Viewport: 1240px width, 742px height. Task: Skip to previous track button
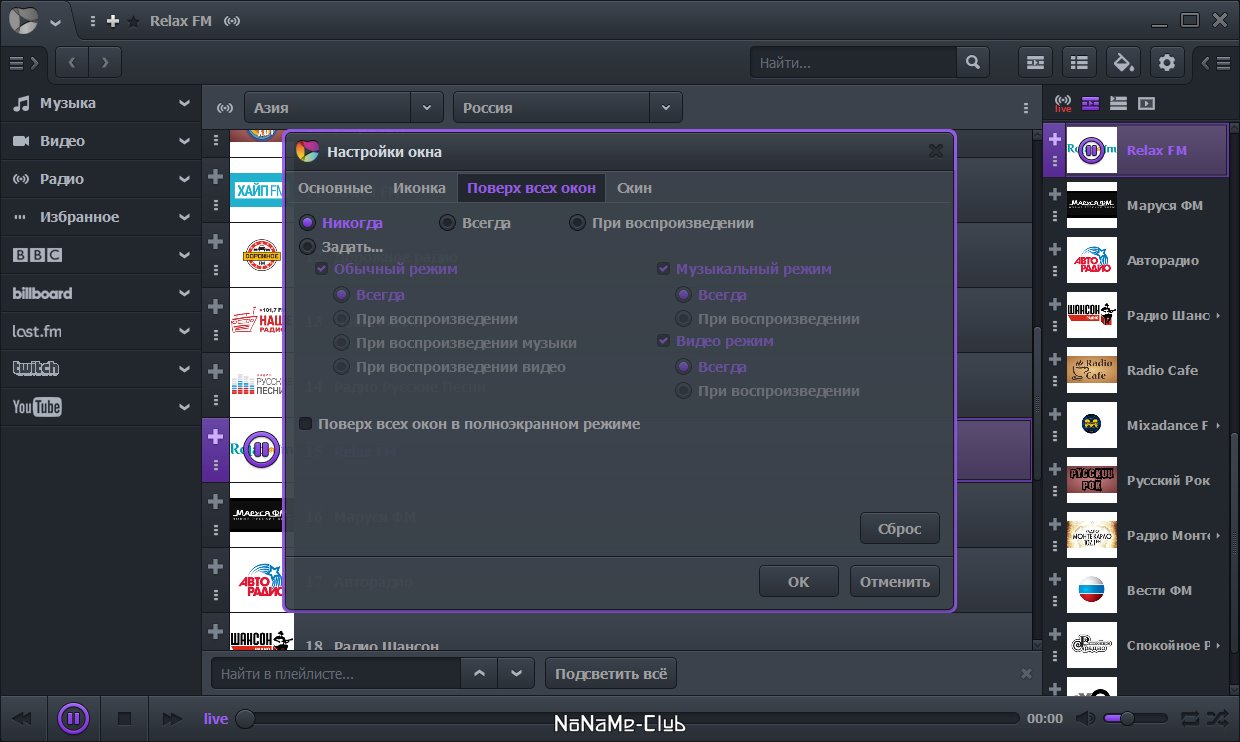click(23, 718)
